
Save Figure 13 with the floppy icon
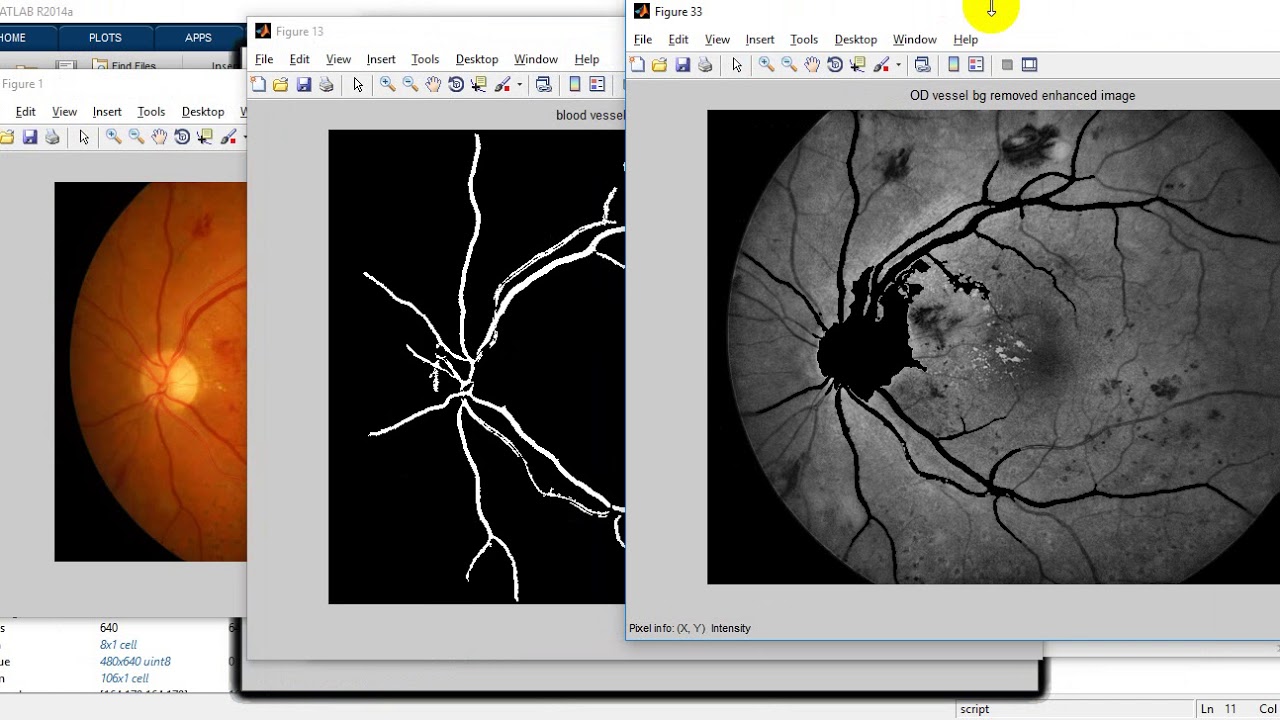pos(303,85)
